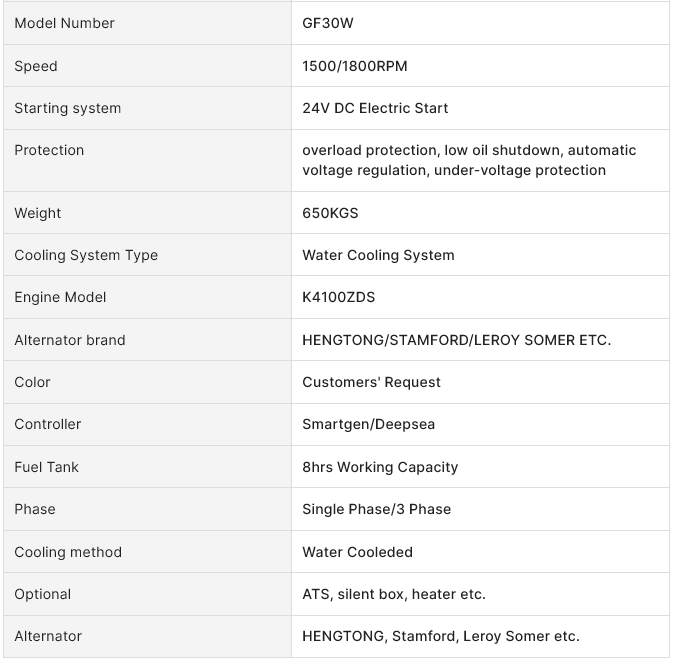Select the "Single Phase/3 Phase" value
This screenshot has height=662, width=674.
tap(376, 509)
